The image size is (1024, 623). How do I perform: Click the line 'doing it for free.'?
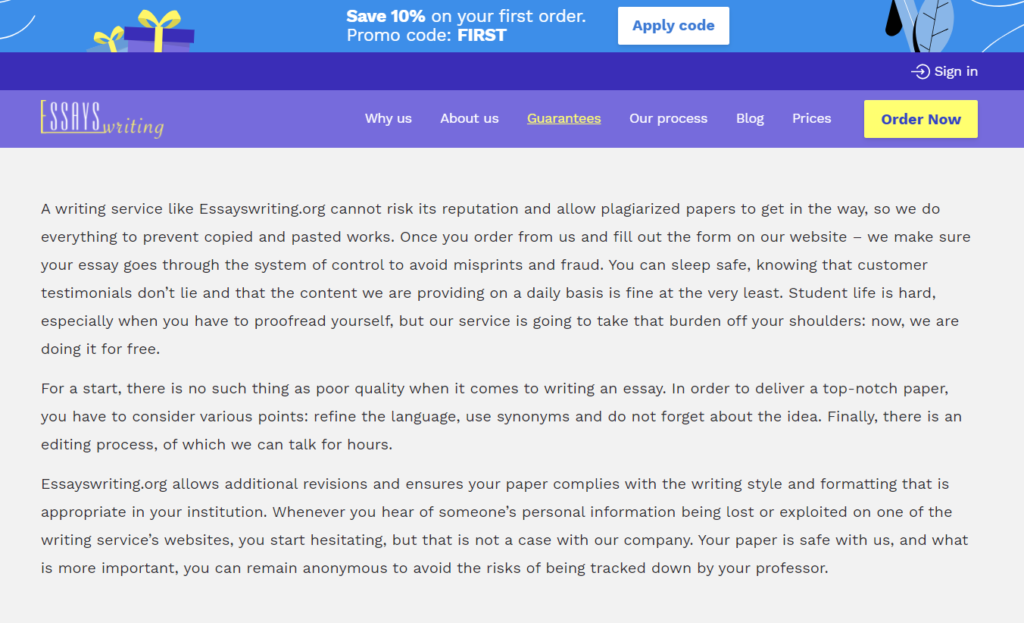tap(100, 349)
